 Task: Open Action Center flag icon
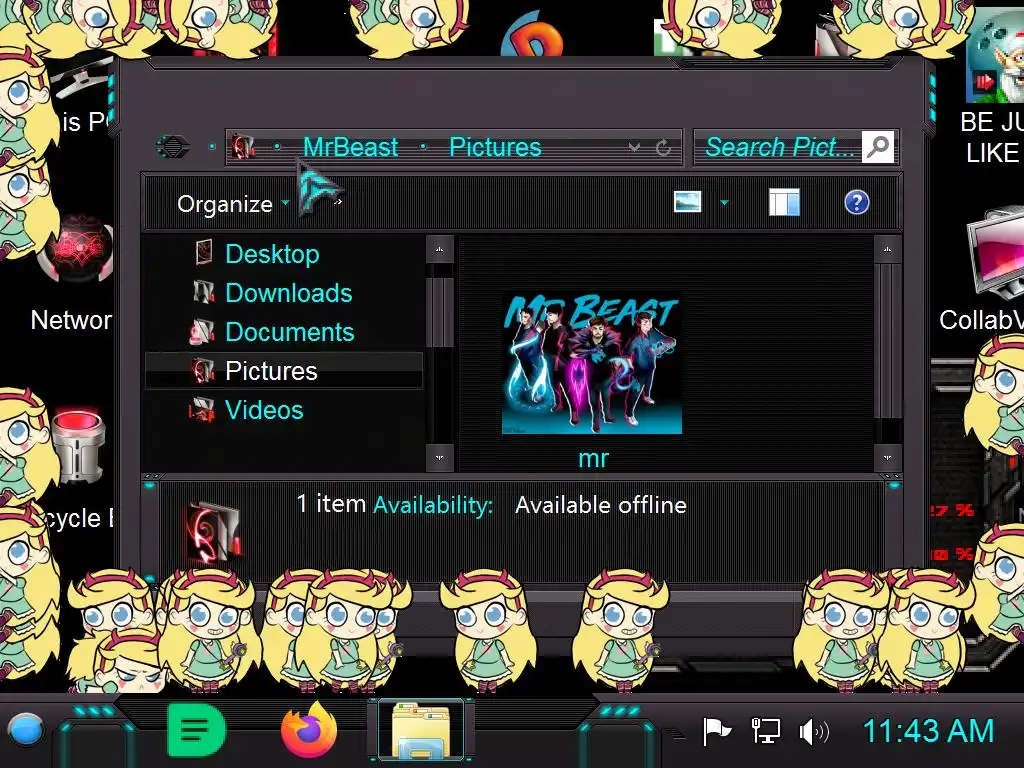tap(716, 731)
